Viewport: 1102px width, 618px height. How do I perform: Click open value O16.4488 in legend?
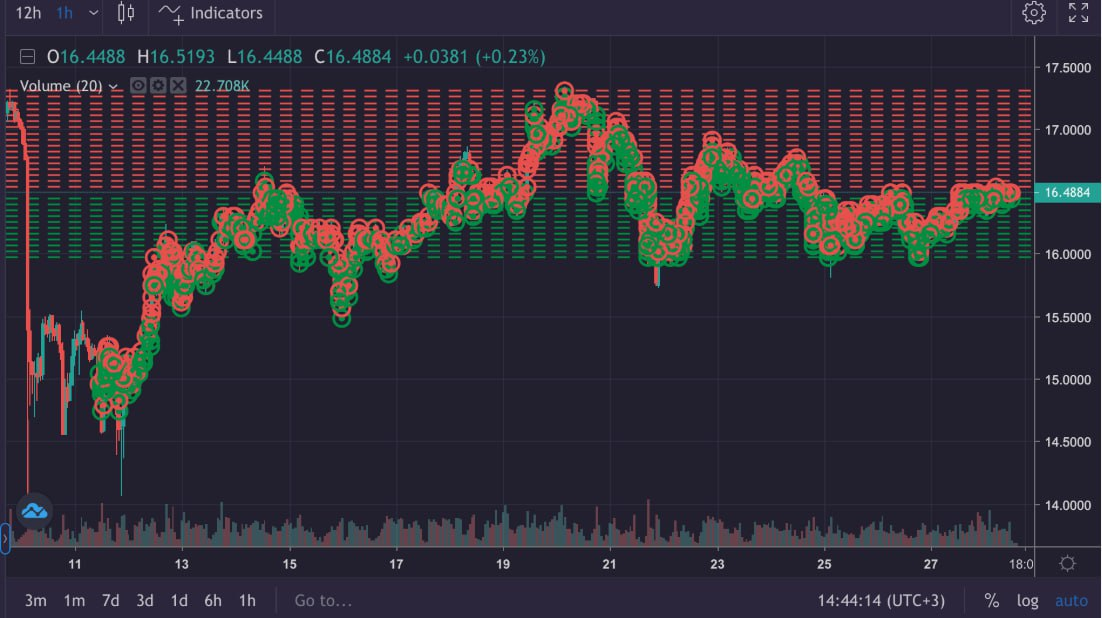(86, 57)
